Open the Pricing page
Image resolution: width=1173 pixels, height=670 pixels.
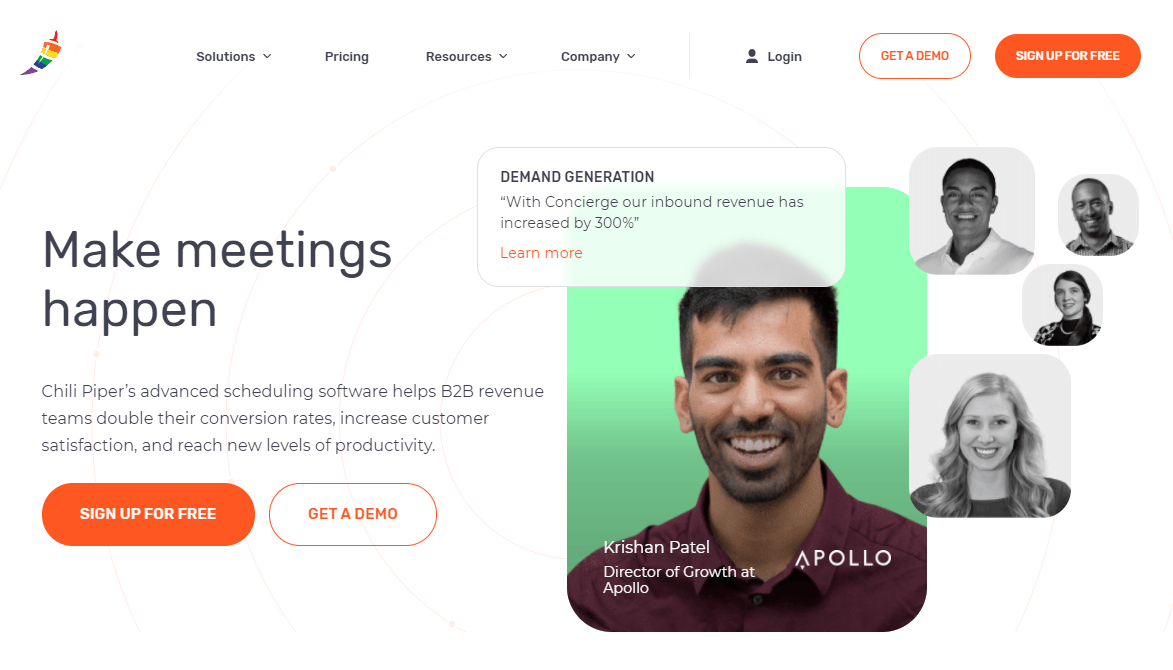coord(346,56)
